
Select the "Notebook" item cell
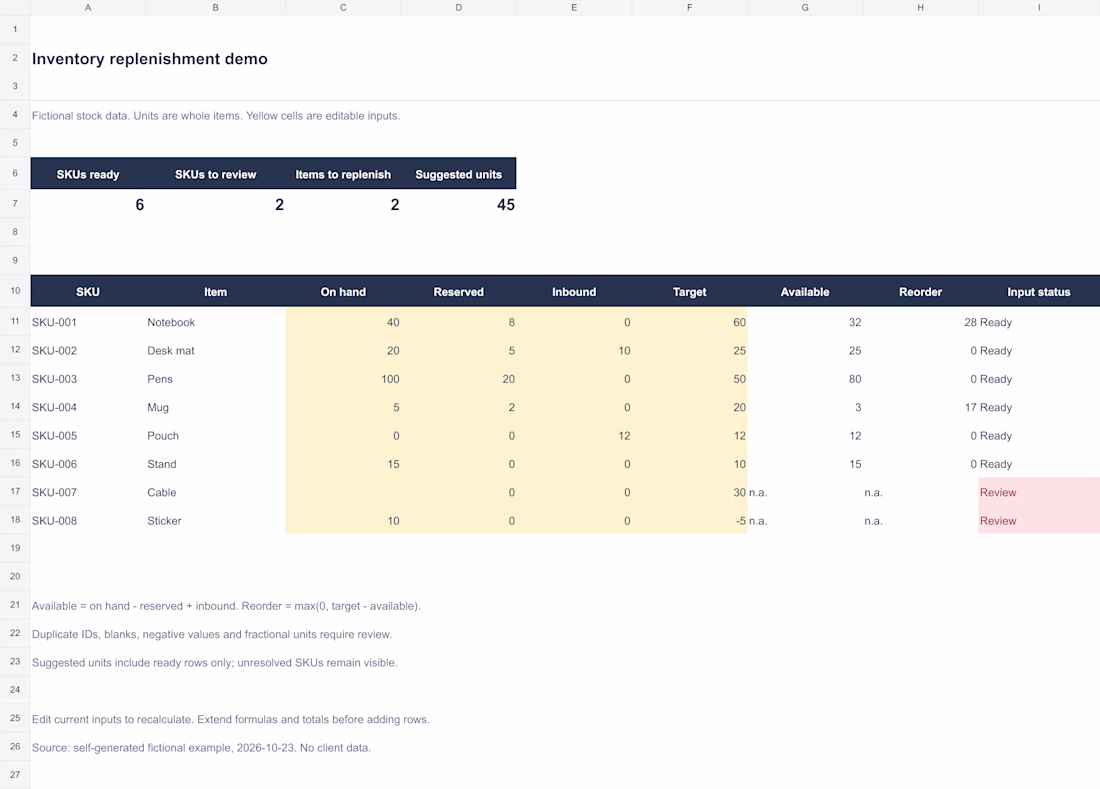click(215, 322)
